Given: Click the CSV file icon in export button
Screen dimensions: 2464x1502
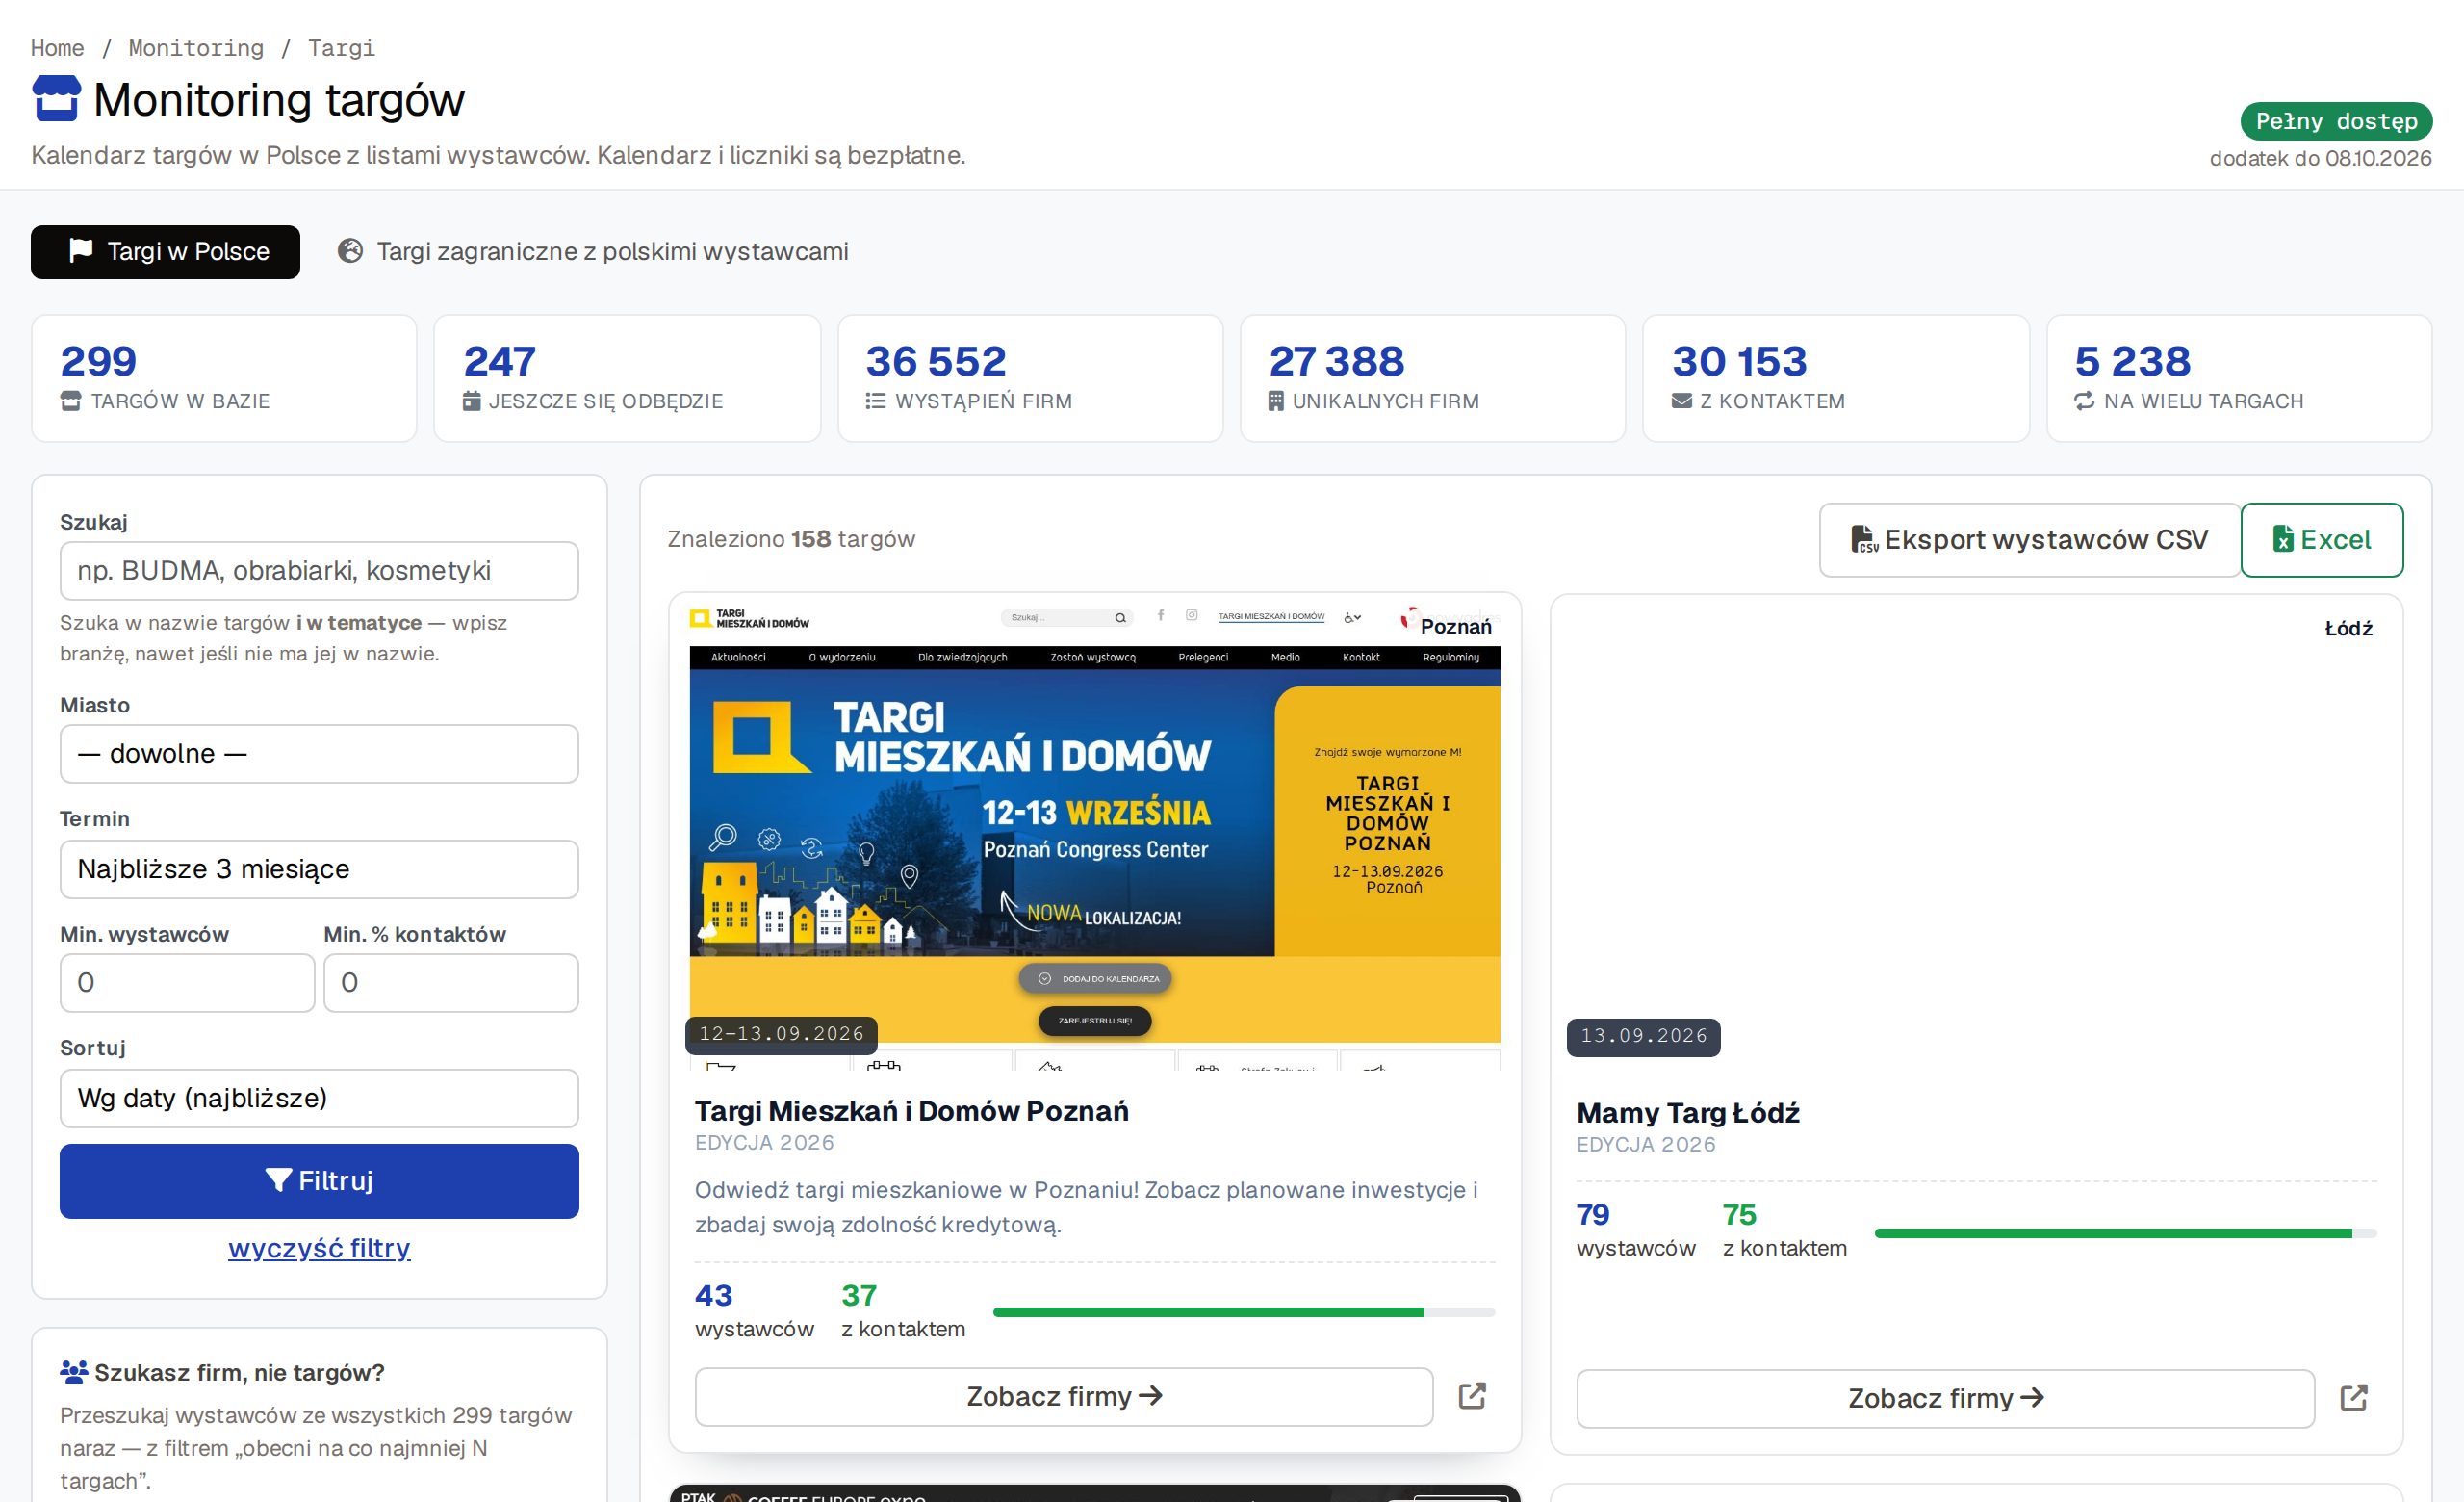Looking at the screenshot, I should pyautogui.click(x=1863, y=539).
